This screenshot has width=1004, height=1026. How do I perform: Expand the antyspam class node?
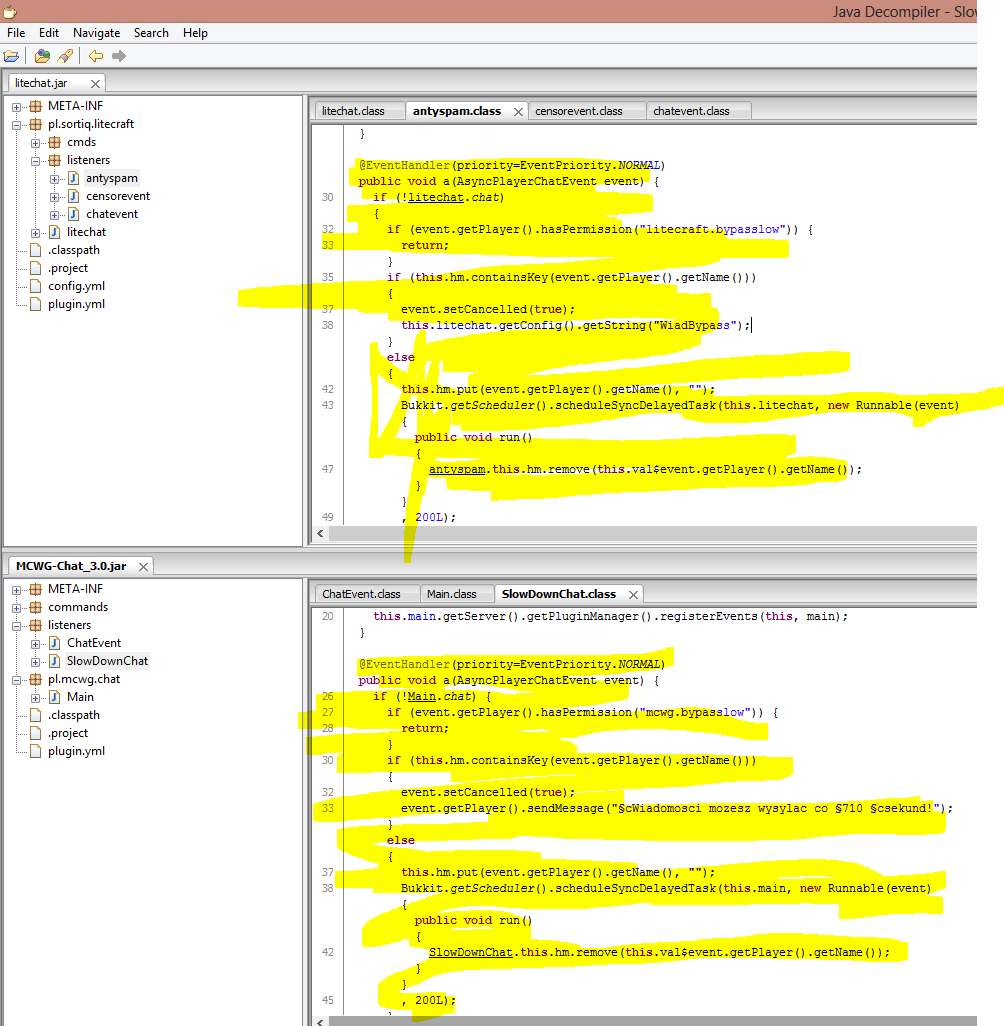pos(54,179)
